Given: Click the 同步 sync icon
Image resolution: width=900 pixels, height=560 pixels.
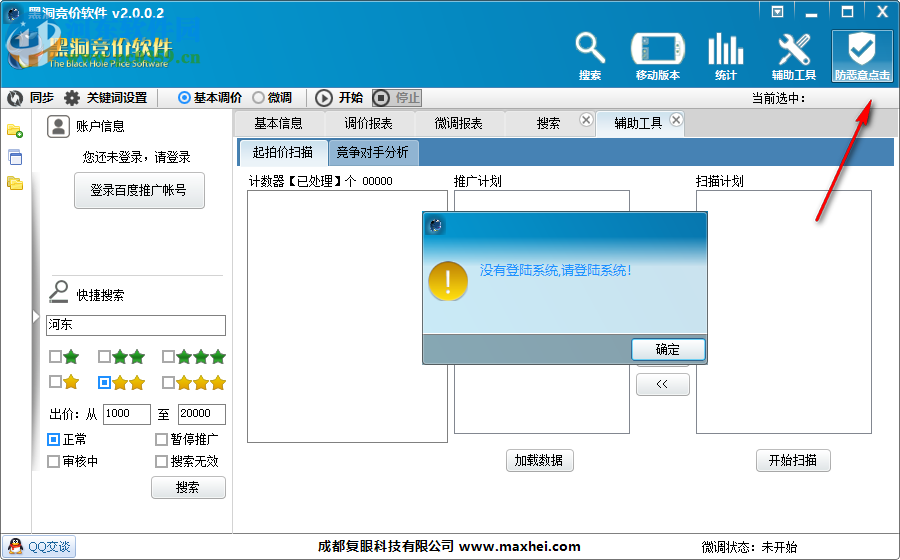Looking at the screenshot, I should pos(15,98).
